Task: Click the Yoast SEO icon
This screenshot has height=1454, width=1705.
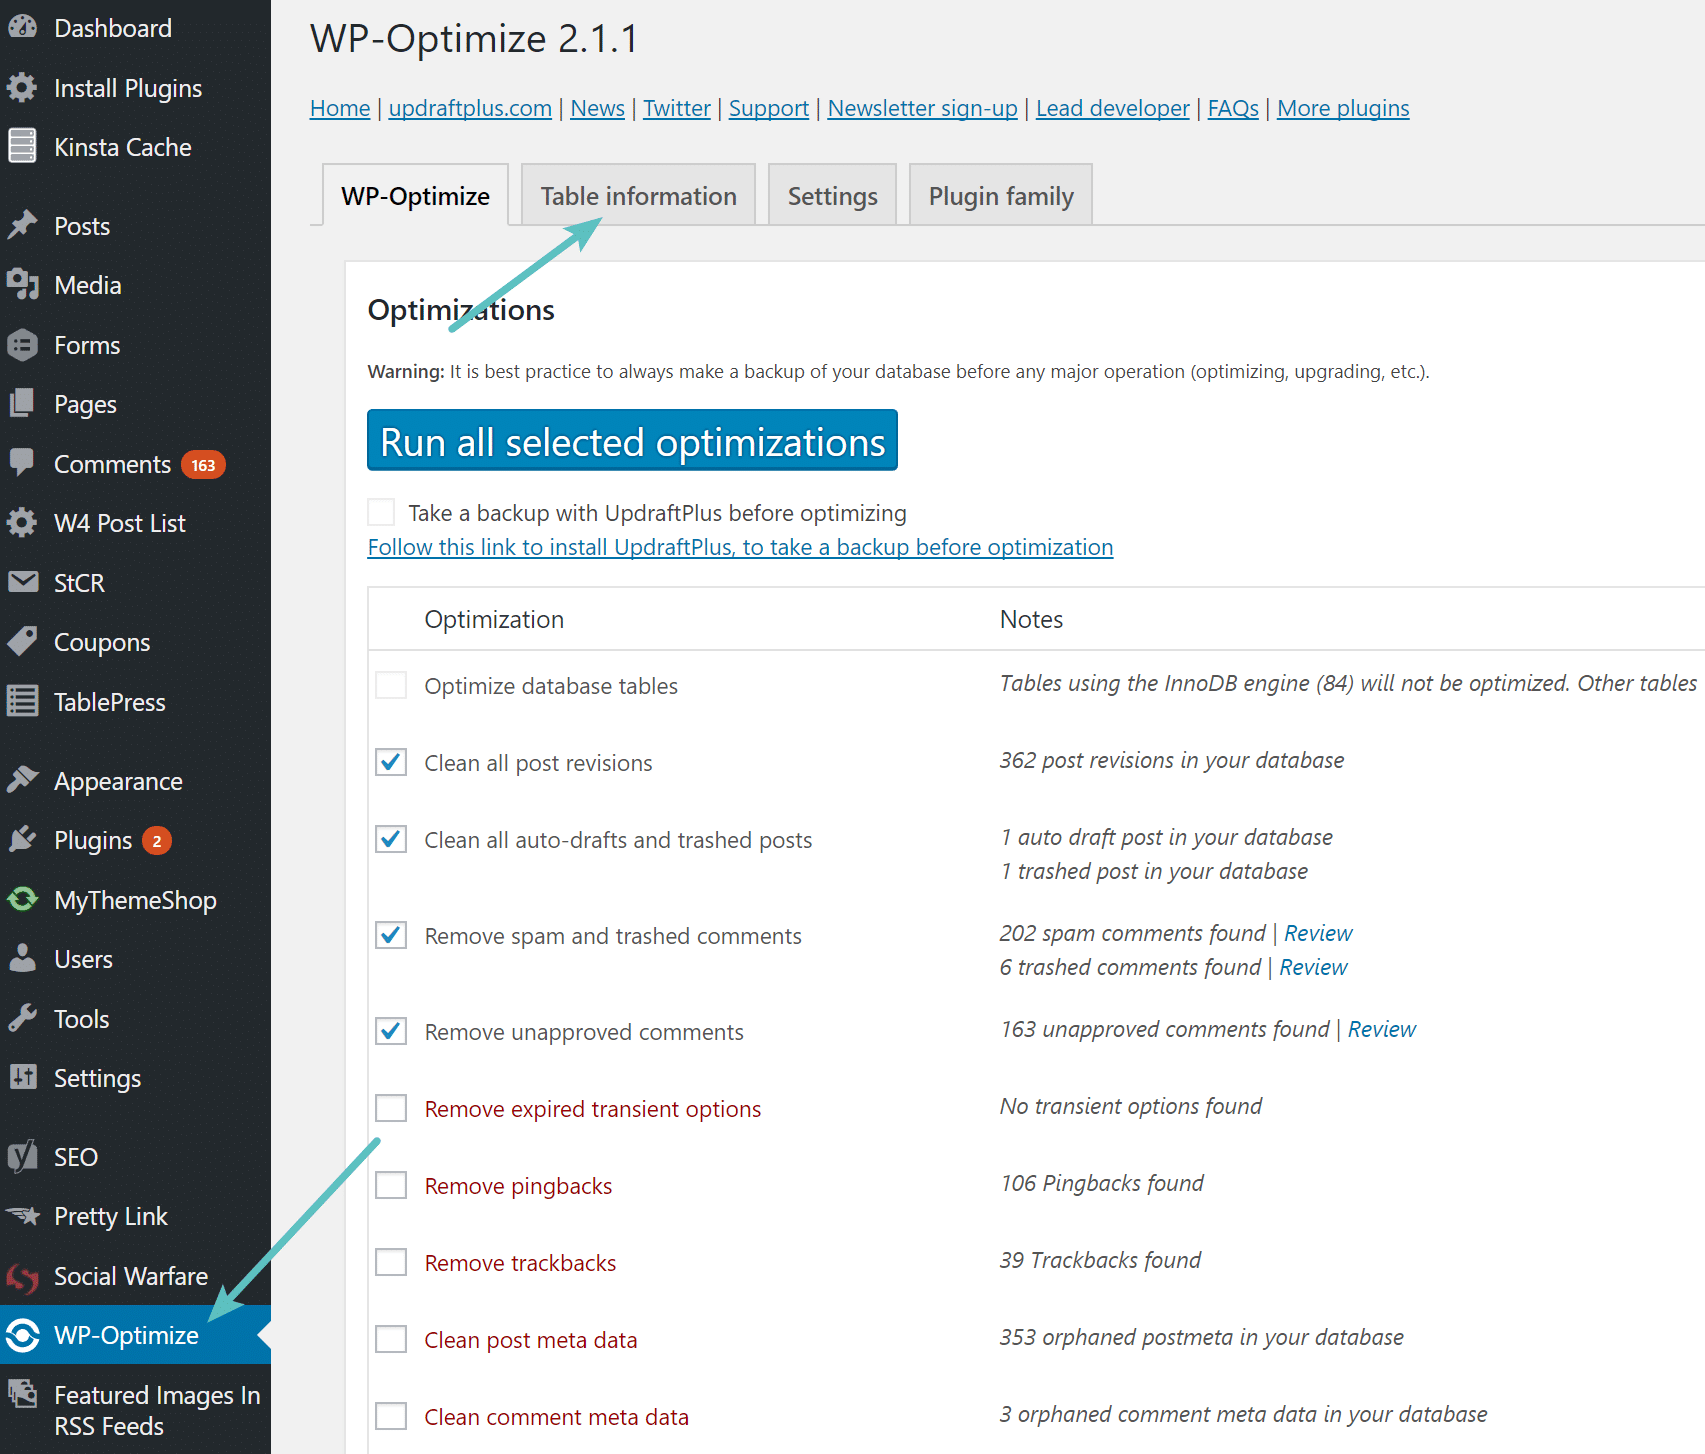Action: (x=22, y=1156)
